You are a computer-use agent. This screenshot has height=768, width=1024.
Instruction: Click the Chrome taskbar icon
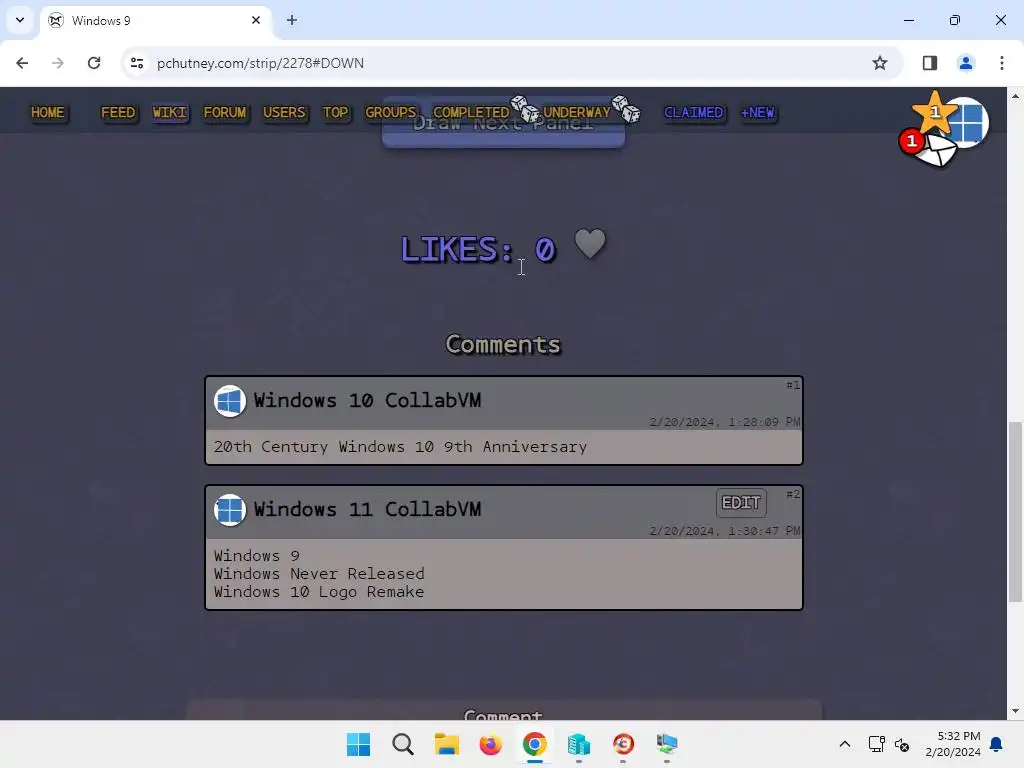click(x=534, y=744)
